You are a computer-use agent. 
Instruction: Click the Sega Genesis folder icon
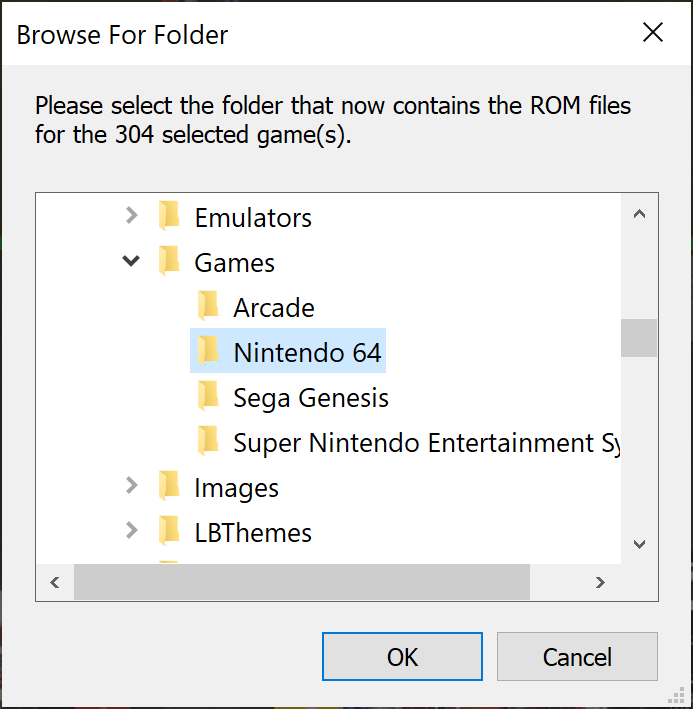click(x=208, y=396)
